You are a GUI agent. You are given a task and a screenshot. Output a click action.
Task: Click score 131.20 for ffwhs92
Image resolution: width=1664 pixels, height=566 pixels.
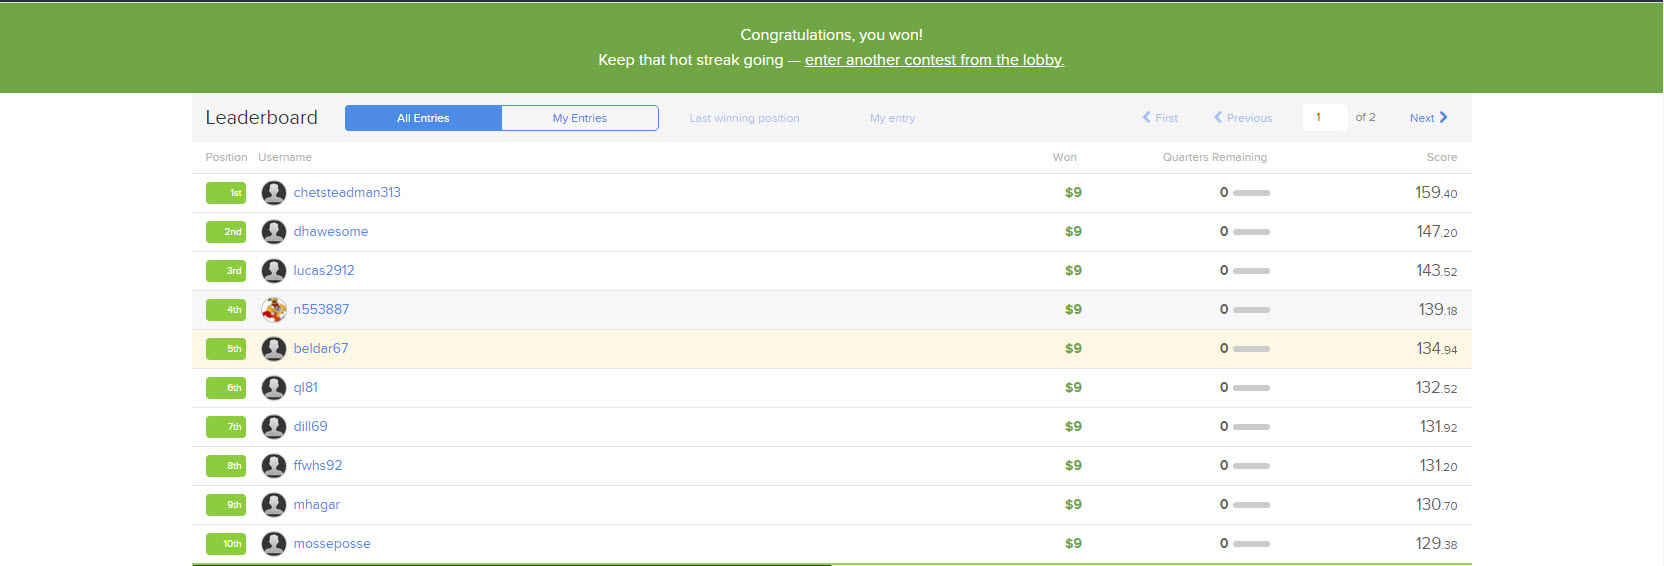coord(1439,466)
